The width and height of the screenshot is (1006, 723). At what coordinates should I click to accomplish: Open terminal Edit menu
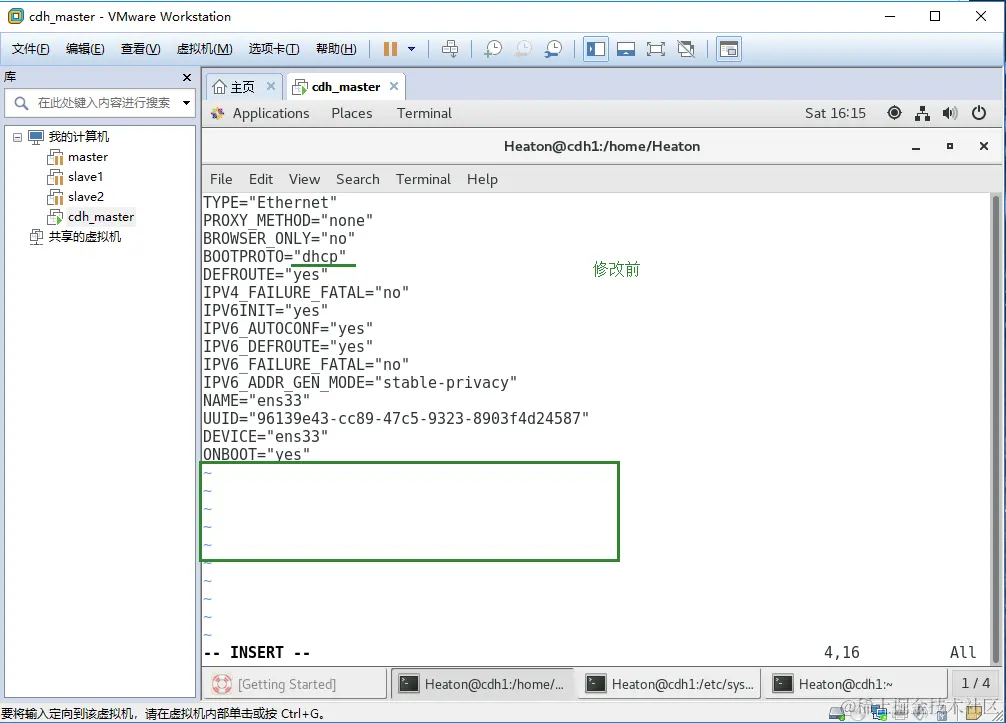pos(260,180)
